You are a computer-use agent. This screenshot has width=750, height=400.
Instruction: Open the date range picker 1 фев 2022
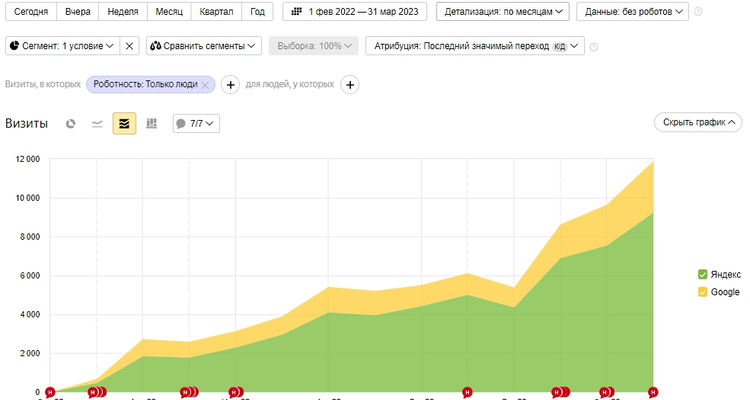click(x=354, y=11)
